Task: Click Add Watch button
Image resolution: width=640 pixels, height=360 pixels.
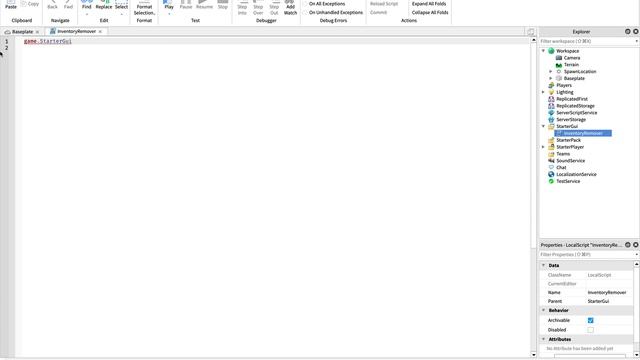Action: [x=290, y=8]
